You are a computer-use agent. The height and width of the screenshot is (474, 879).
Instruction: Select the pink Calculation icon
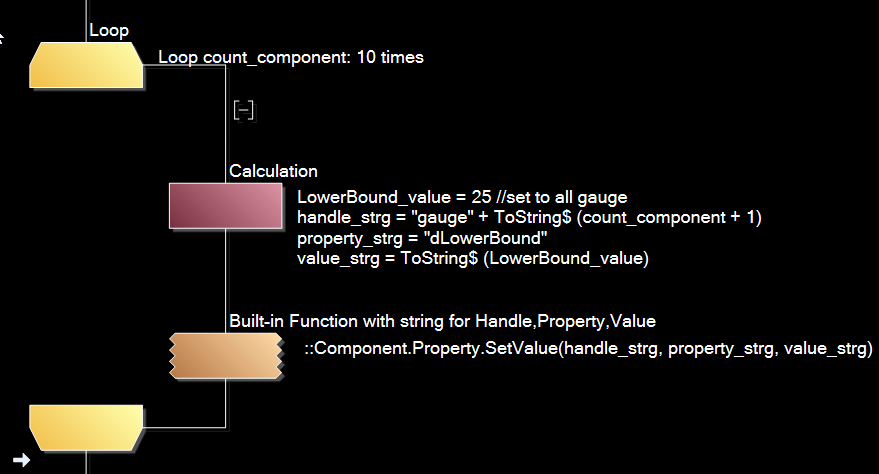pyautogui.click(x=226, y=206)
